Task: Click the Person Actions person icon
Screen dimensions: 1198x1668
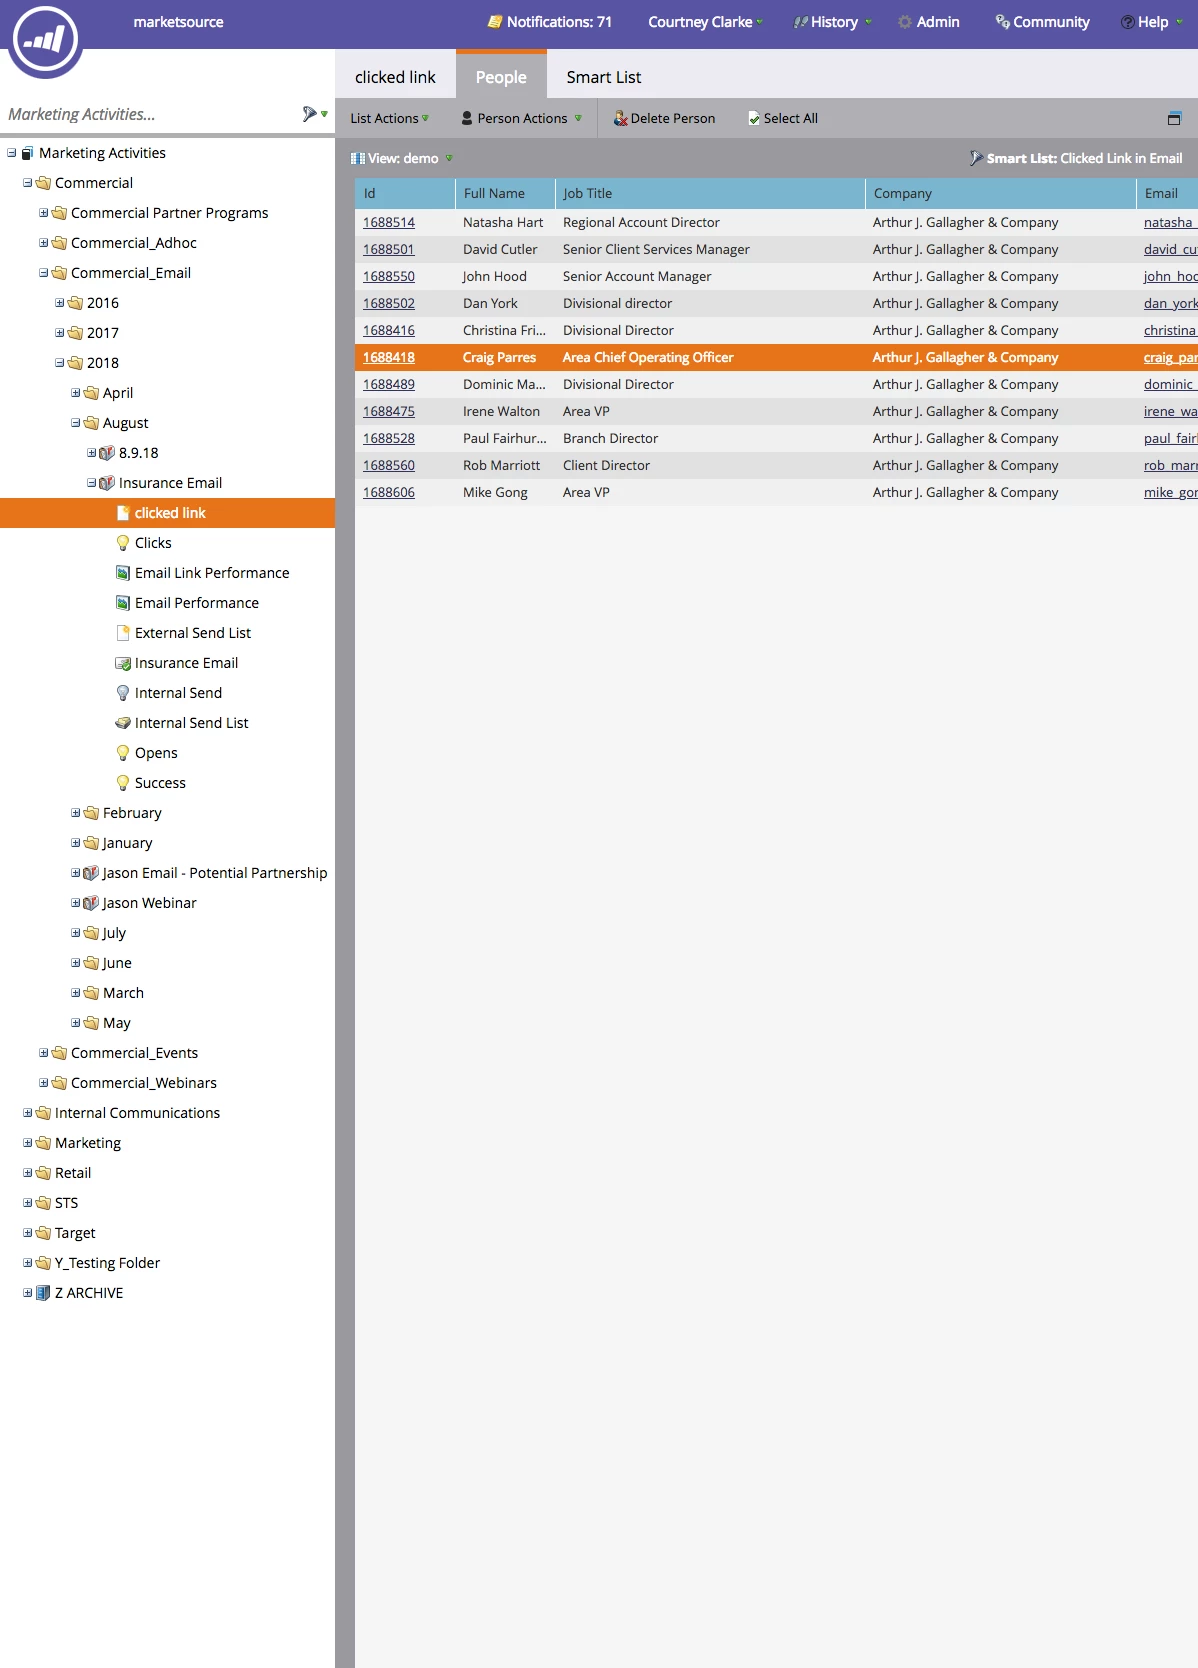Action: tap(467, 118)
